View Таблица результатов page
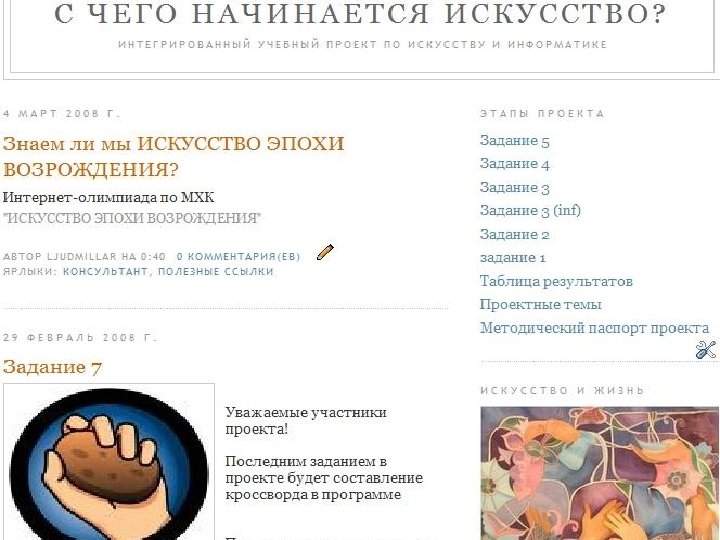720x540 pixels. click(556, 281)
